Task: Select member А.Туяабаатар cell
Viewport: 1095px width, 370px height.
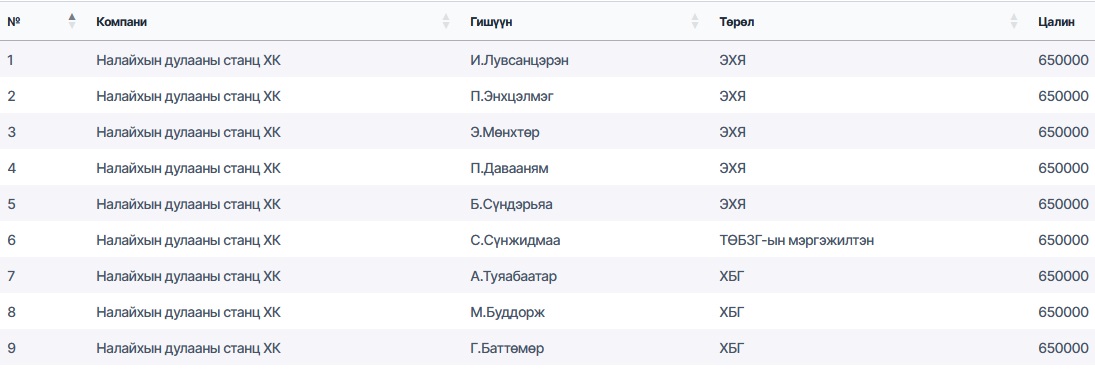Action: [514, 276]
